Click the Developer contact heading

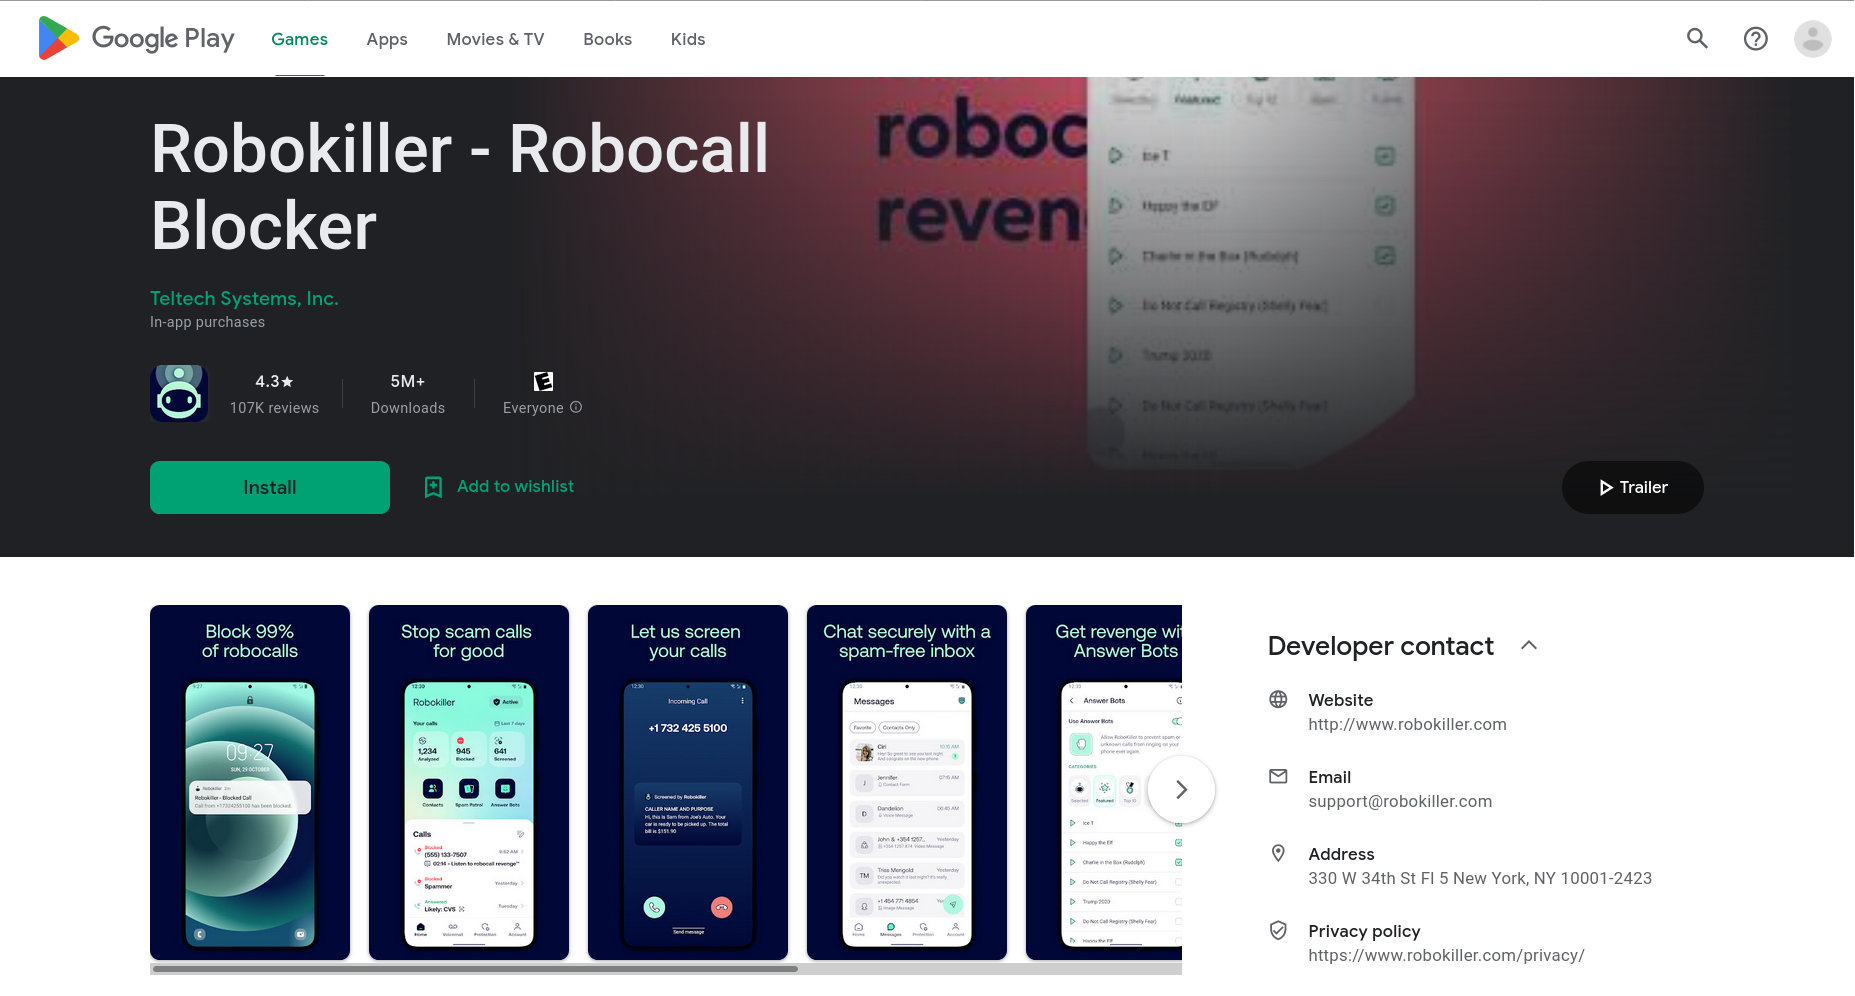tap(1380, 646)
